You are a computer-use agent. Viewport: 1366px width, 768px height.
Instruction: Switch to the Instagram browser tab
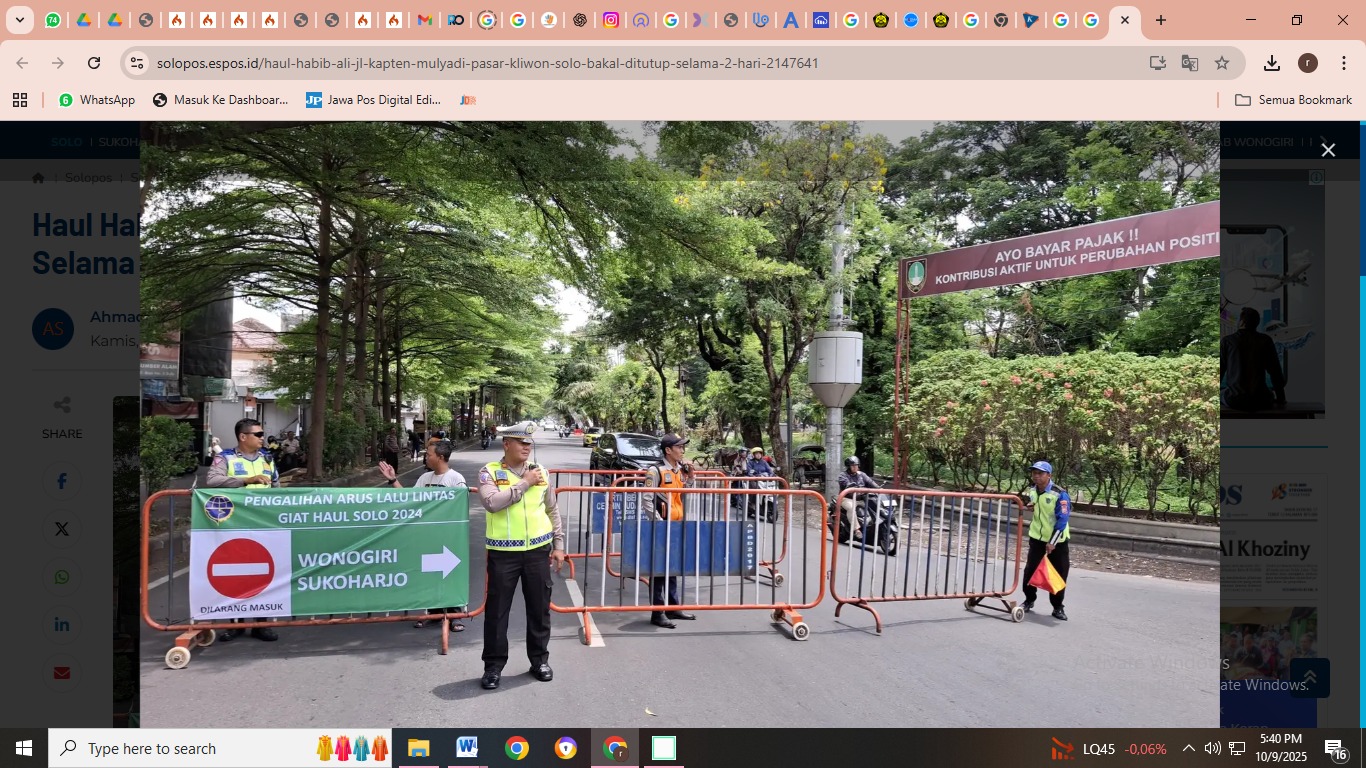610,20
